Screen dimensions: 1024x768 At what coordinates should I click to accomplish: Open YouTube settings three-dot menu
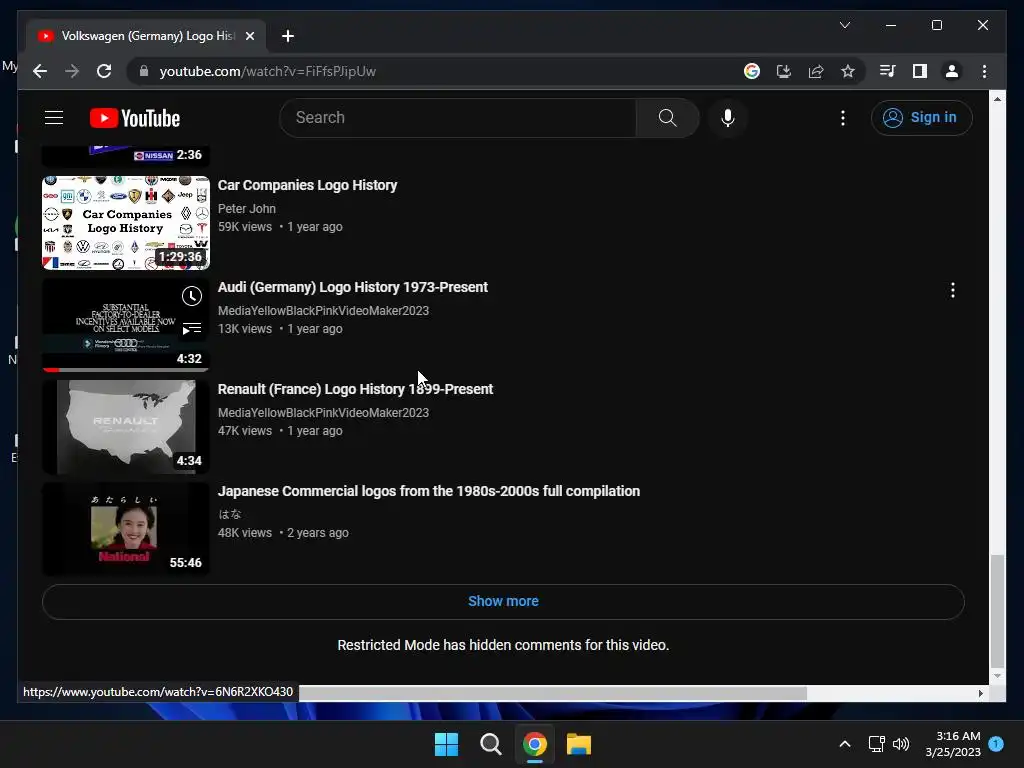(x=842, y=118)
